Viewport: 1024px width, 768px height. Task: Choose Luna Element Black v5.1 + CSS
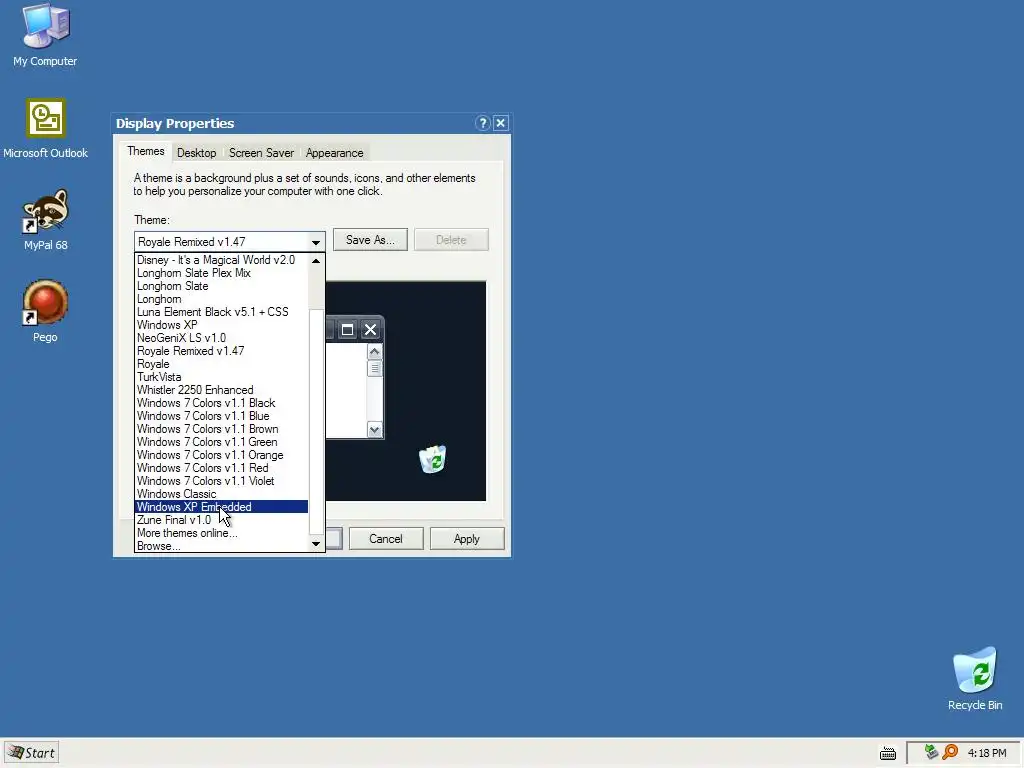click(x=221, y=312)
